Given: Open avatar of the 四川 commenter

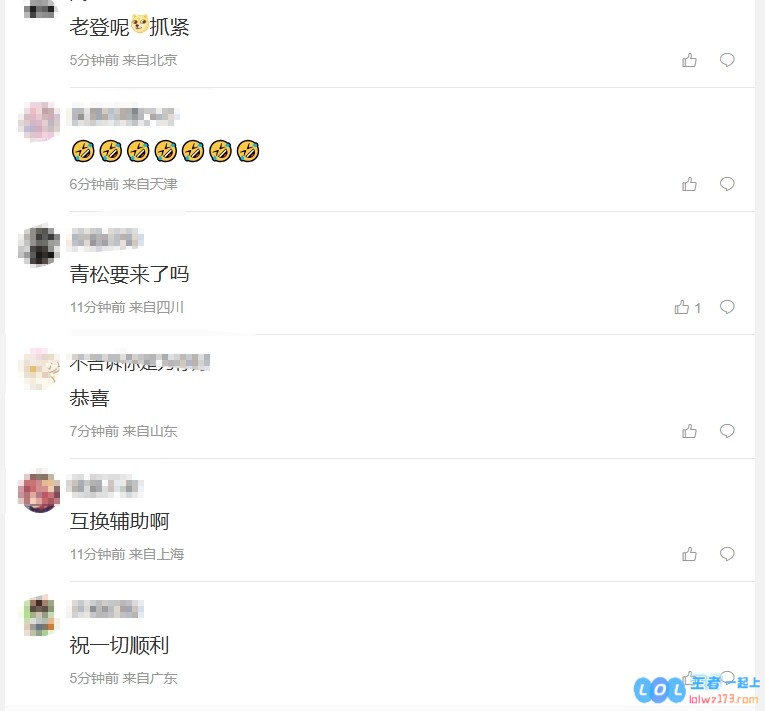Looking at the screenshot, I should click(39, 245).
